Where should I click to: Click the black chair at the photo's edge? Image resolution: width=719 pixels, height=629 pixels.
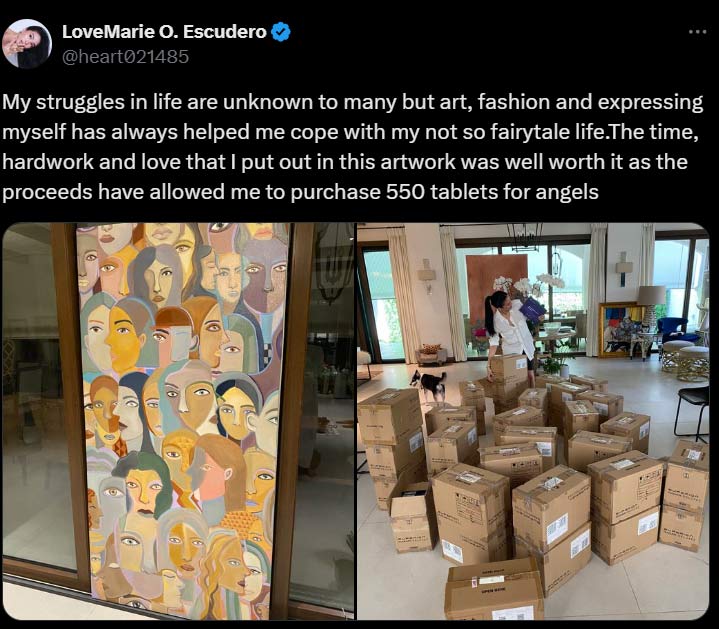coord(692,414)
